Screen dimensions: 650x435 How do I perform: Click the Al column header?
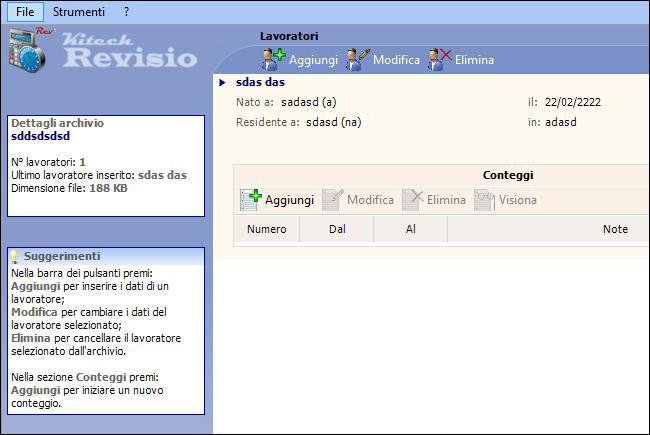(410, 230)
